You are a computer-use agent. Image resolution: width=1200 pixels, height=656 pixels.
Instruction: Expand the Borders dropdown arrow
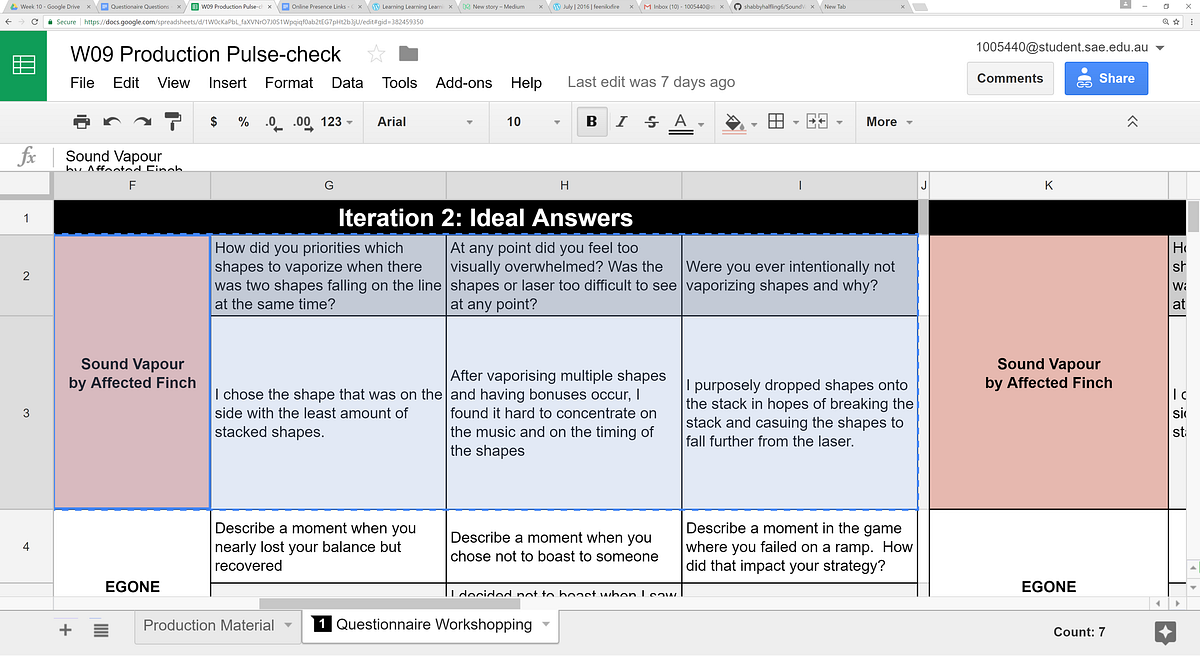[796, 123]
